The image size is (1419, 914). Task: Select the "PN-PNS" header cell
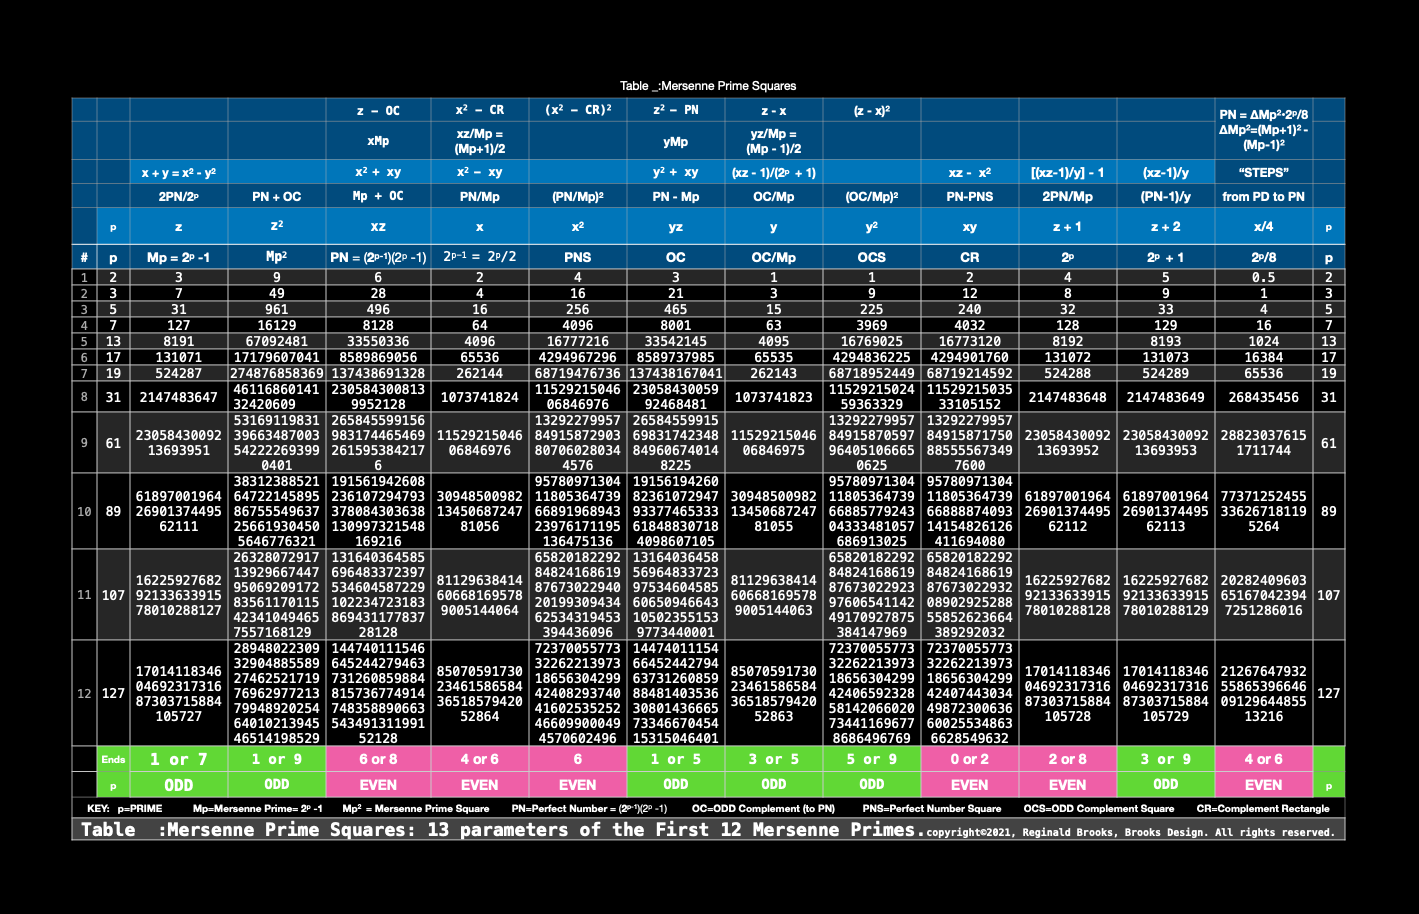(x=969, y=196)
